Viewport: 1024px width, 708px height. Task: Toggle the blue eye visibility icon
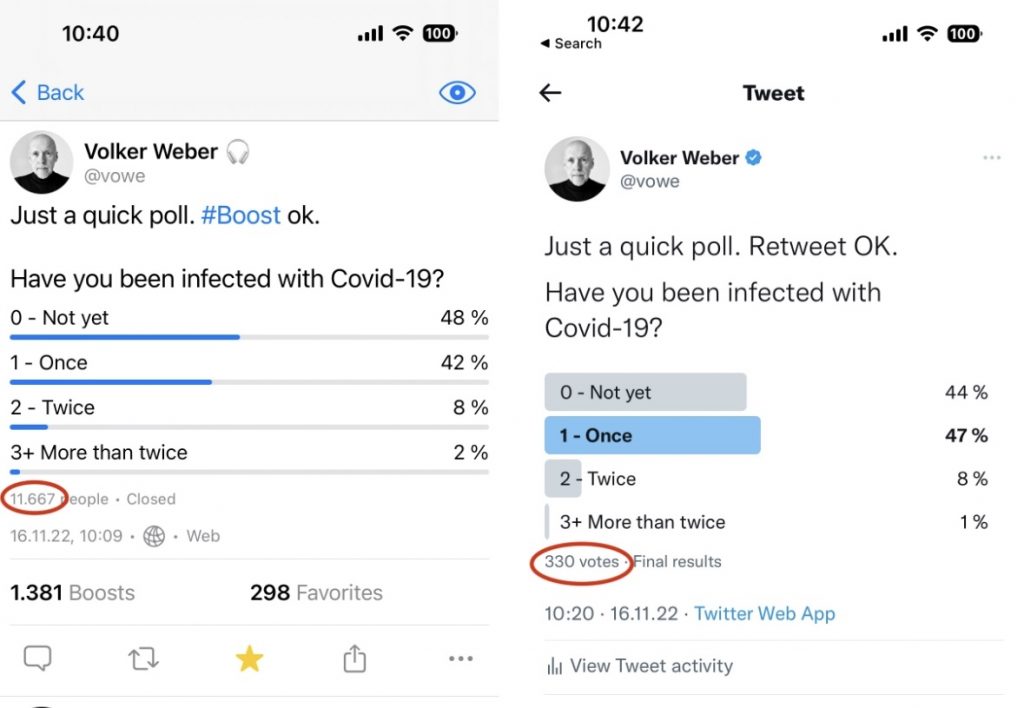[x=457, y=93]
